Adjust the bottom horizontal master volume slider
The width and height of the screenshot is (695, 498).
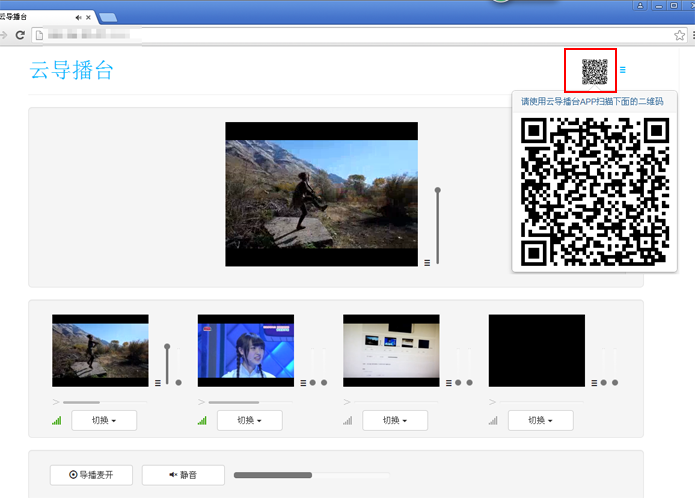pos(312,475)
